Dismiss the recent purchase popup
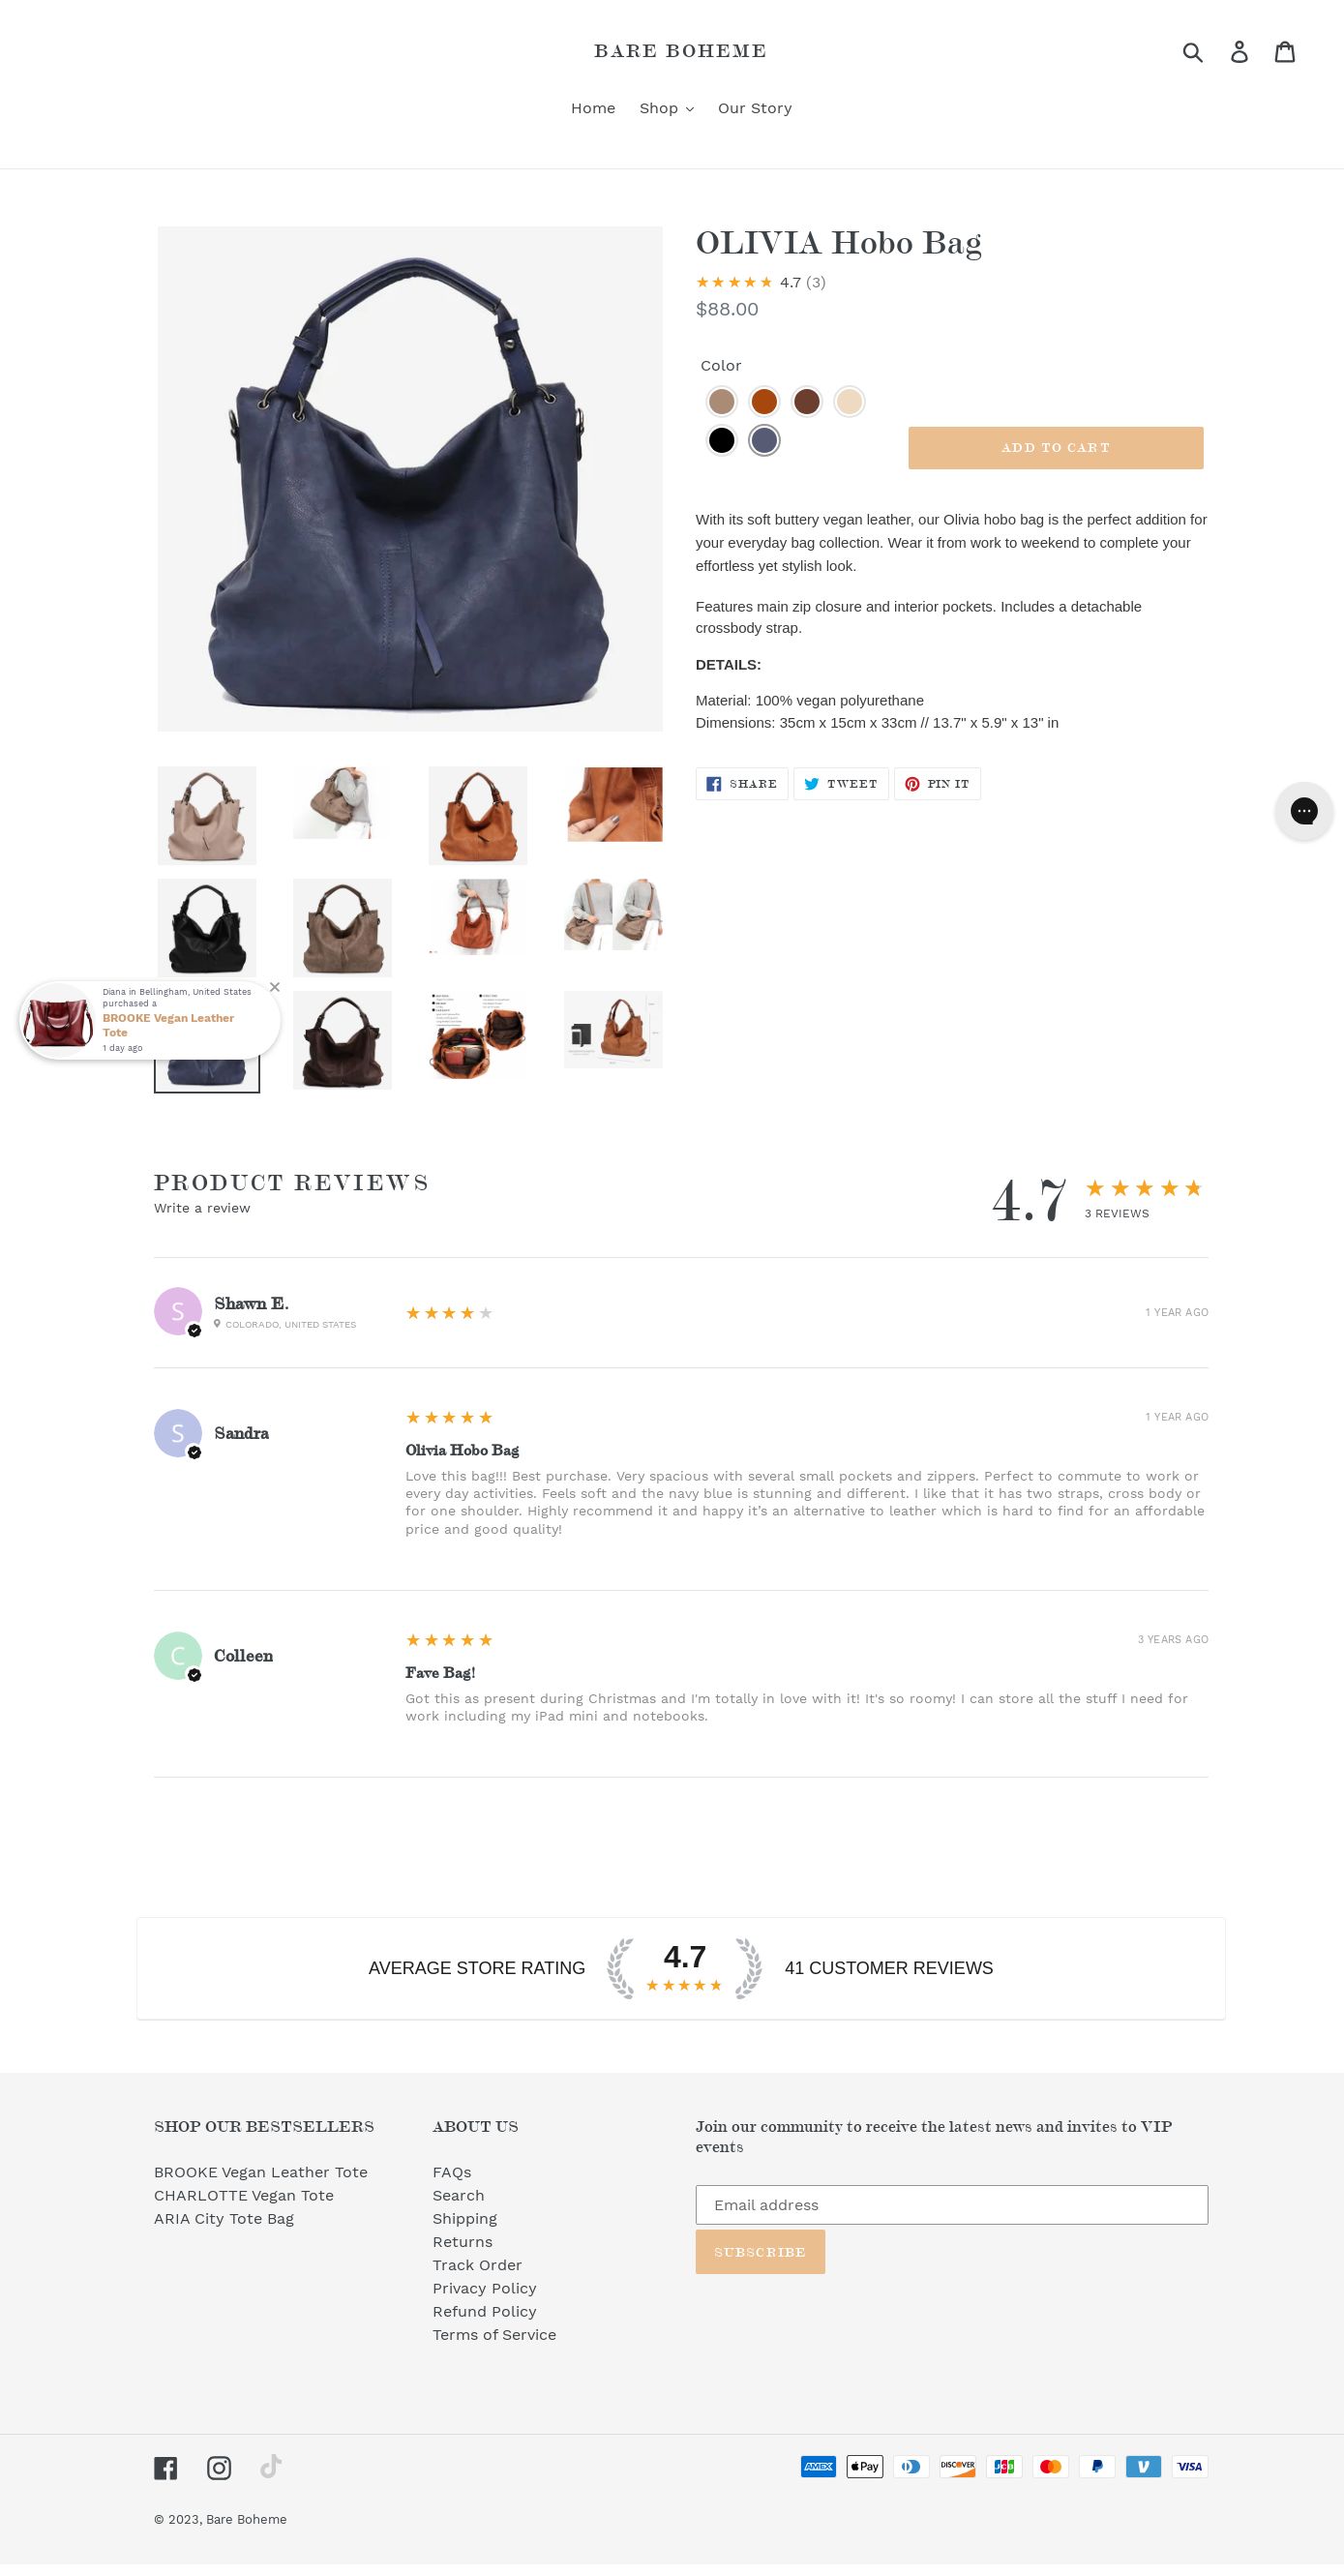This screenshot has height=2576, width=1344. 275,987
